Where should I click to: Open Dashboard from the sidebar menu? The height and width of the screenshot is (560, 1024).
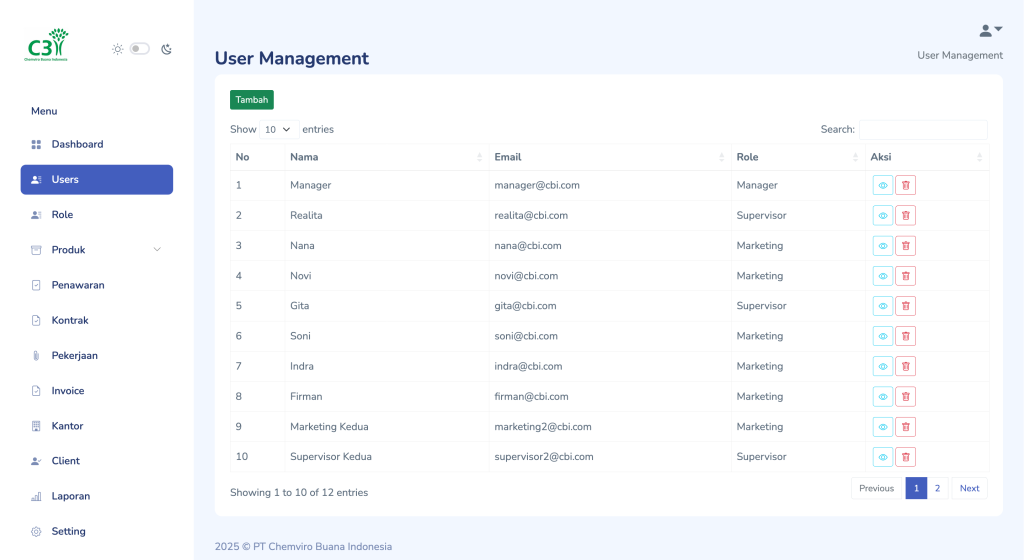77,144
